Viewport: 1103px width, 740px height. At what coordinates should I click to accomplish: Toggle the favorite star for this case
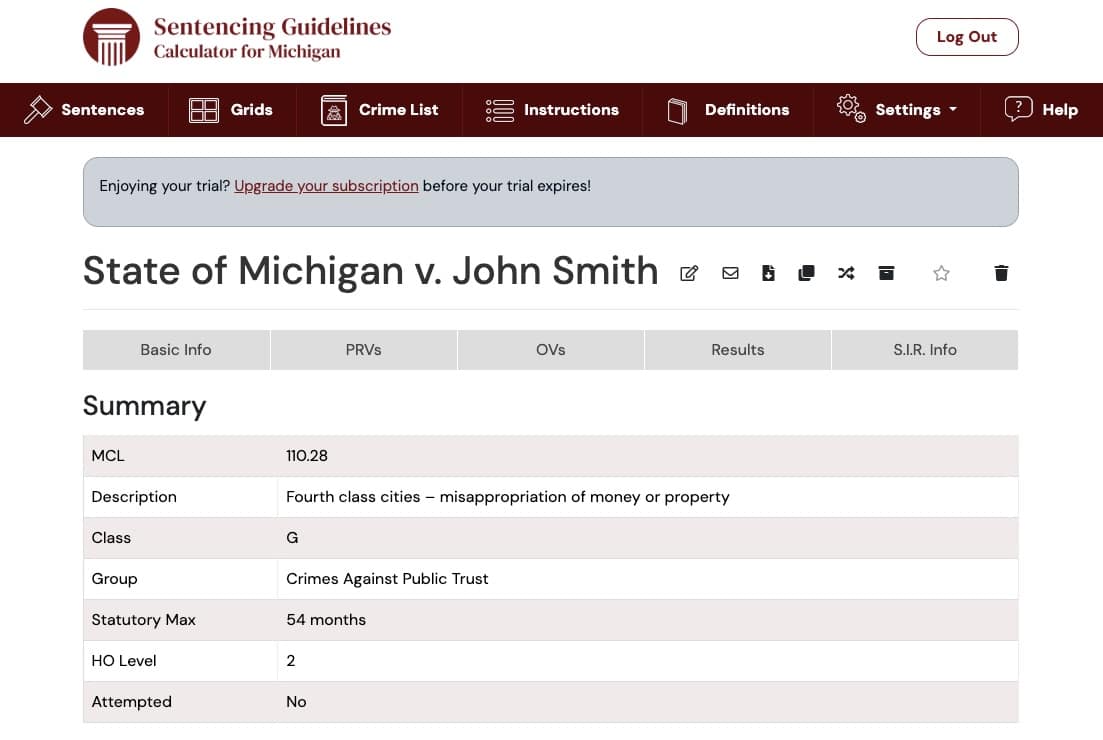(x=941, y=272)
